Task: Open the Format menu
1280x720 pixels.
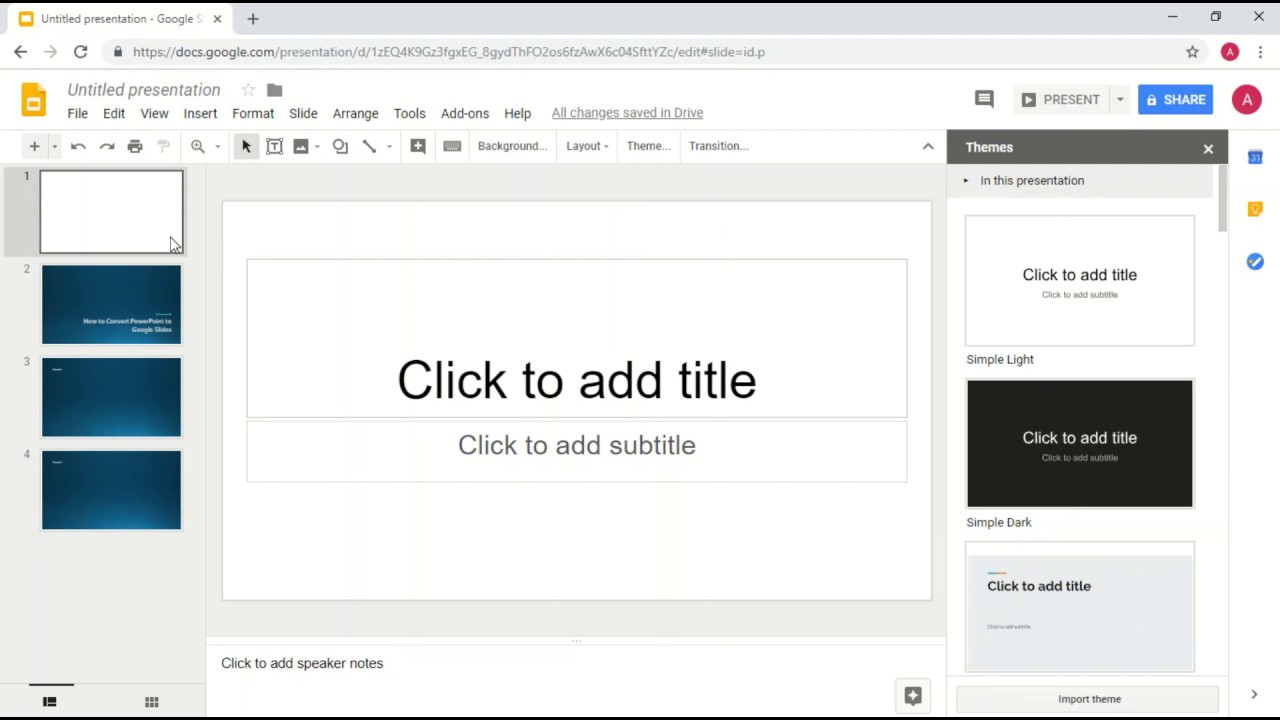Action: pos(253,113)
